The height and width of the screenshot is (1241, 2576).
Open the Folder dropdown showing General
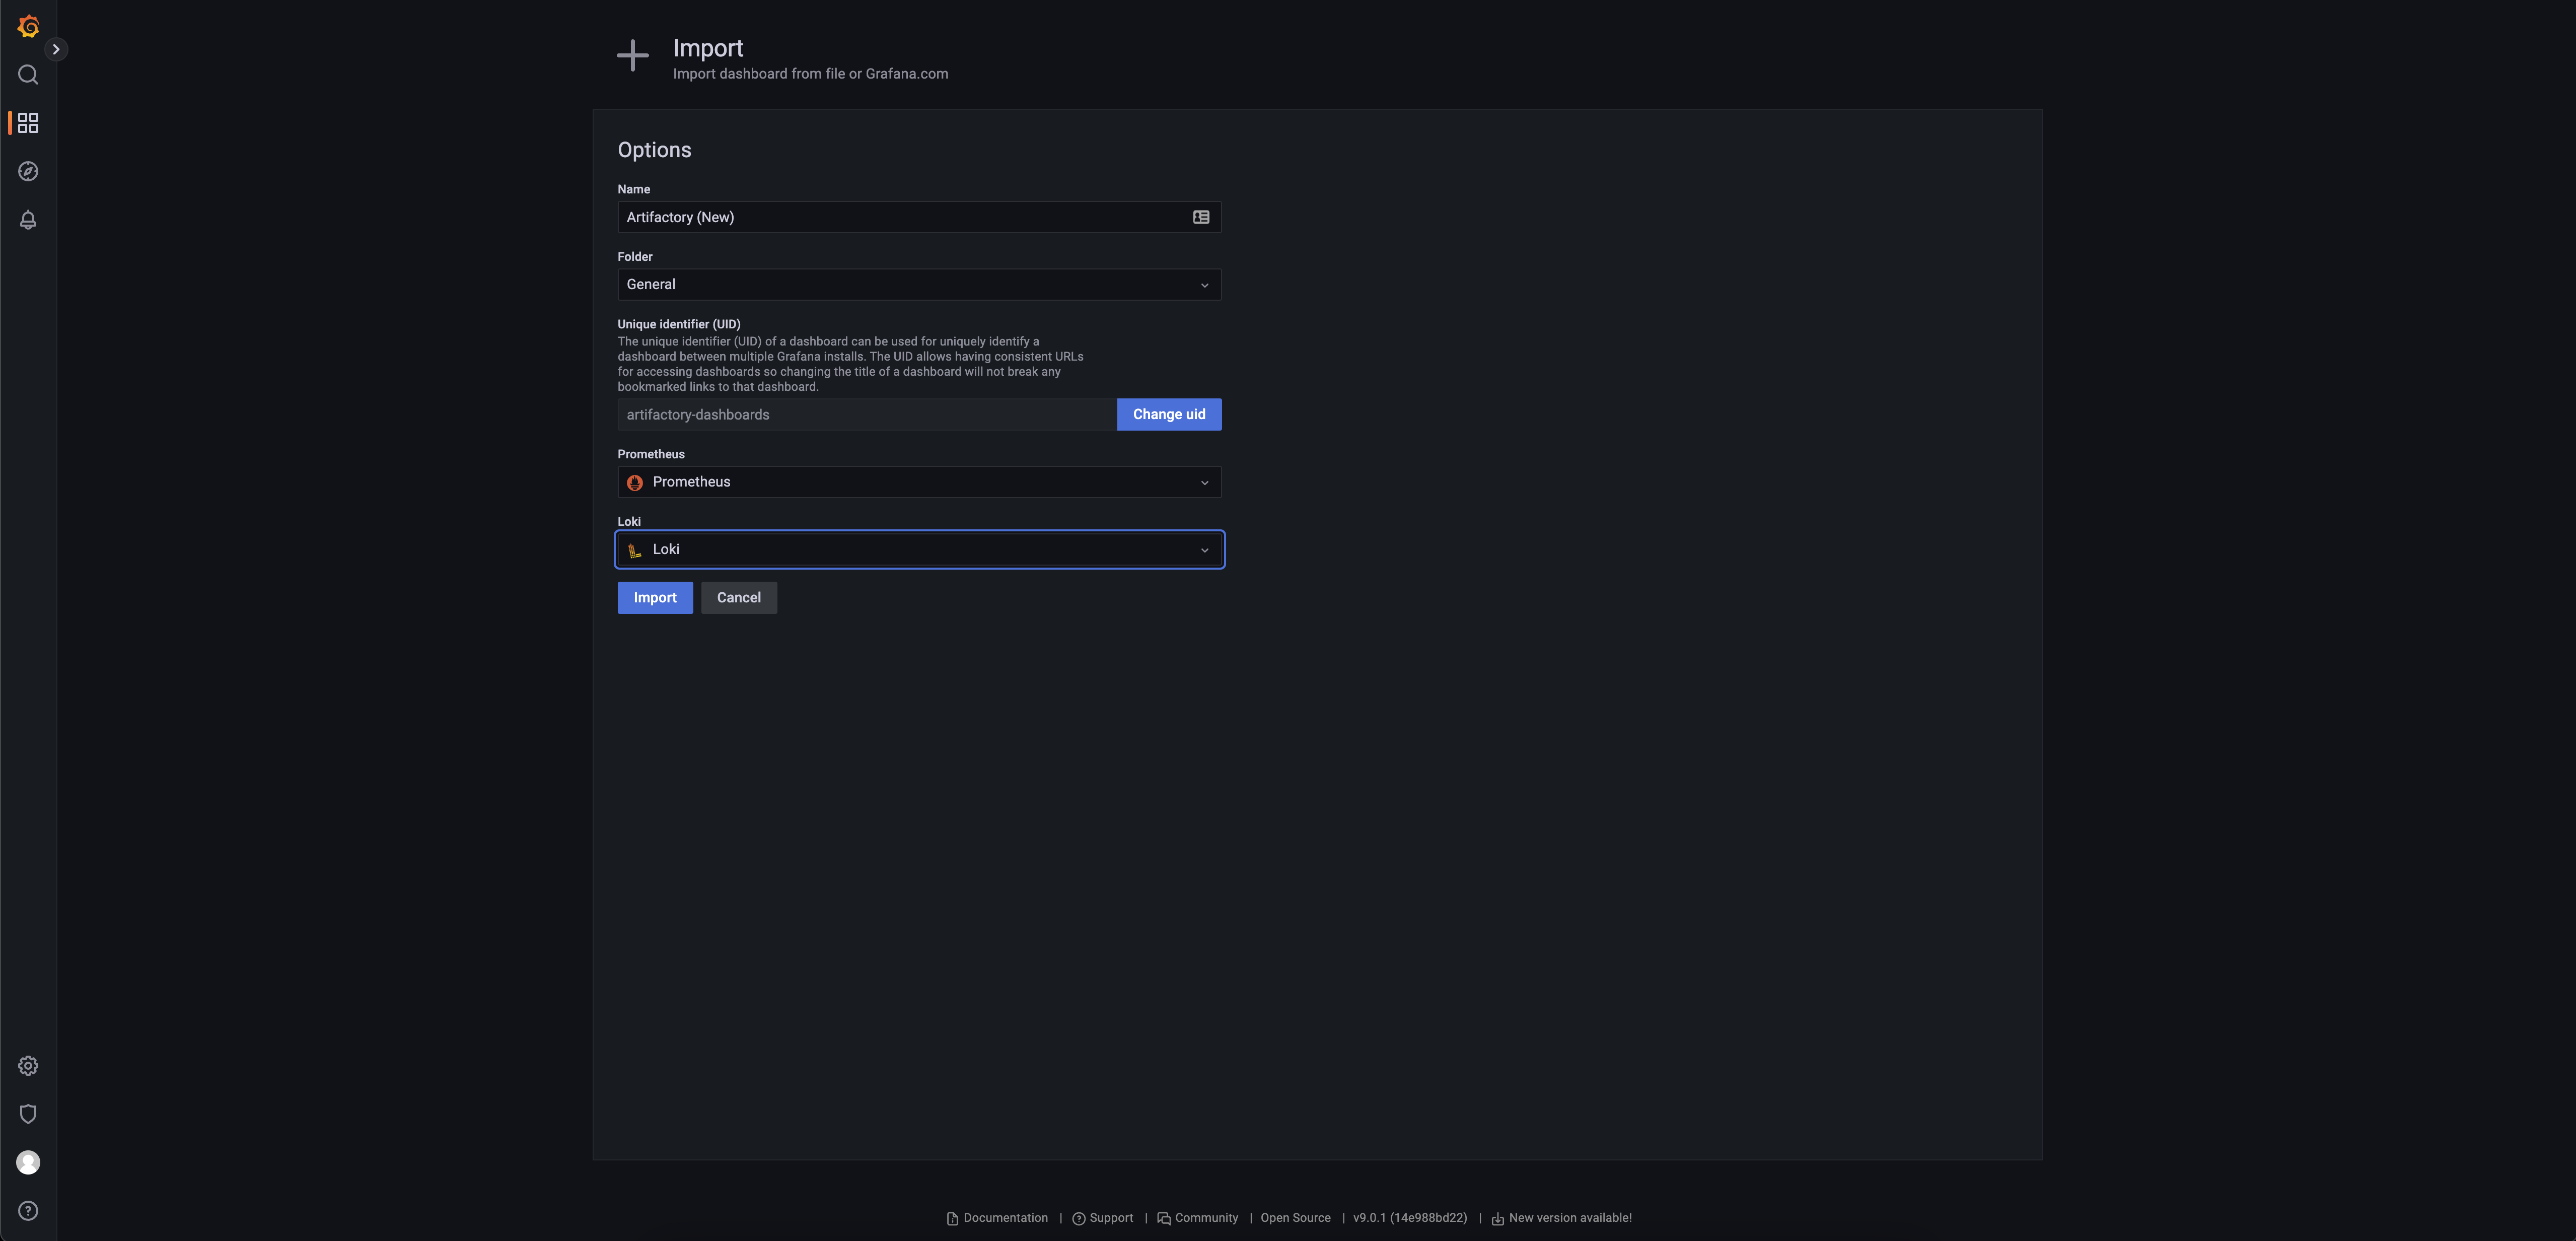pyautogui.click(x=918, y=285)
